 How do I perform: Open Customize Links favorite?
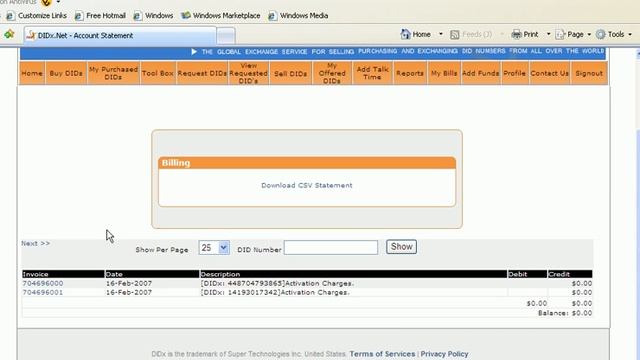37,16
